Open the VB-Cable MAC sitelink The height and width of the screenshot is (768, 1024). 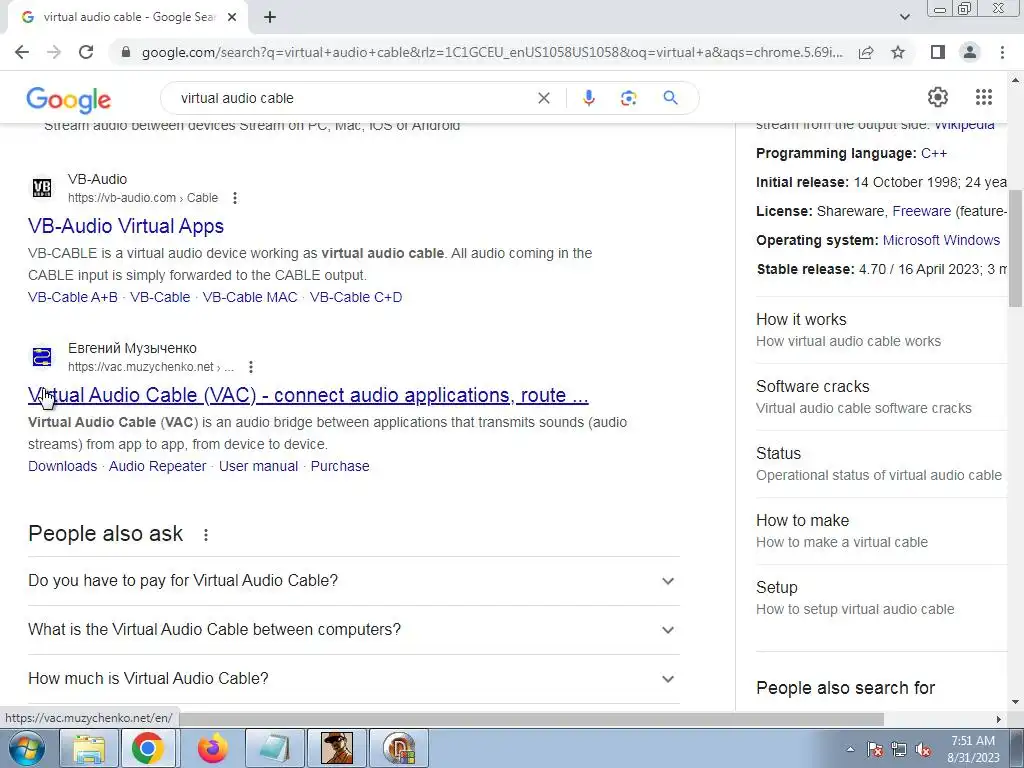point(250,297)
